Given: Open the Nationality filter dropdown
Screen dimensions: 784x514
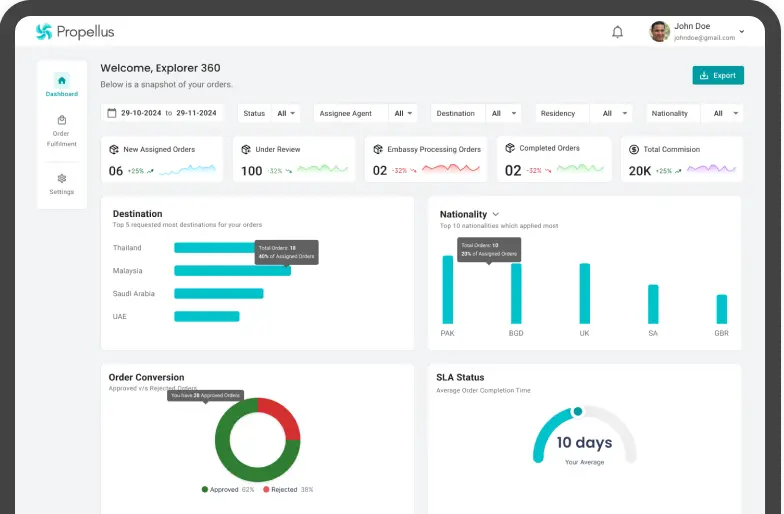Looking at the screenshot, I should 694,113.
